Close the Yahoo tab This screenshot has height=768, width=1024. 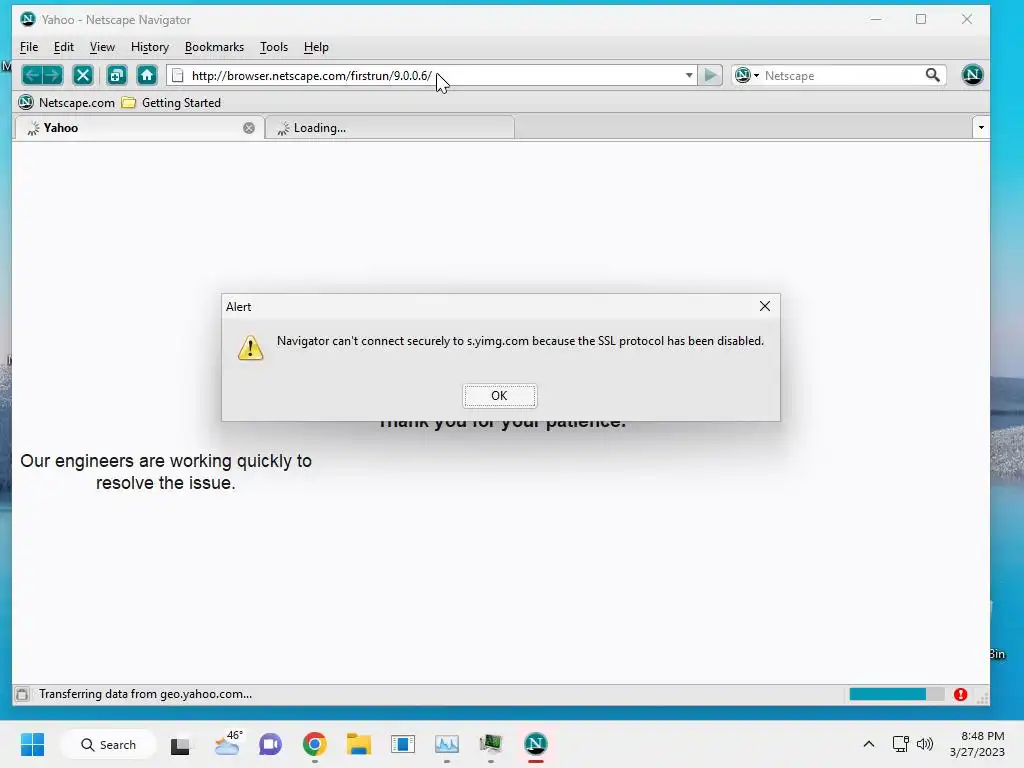pyautogui.click(x=249, y=128)
